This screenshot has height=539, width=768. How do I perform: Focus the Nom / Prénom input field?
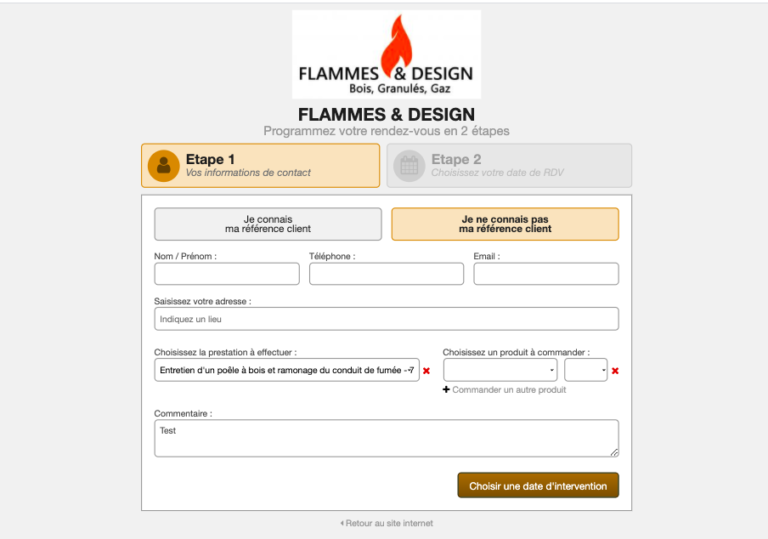pos(227,274)
